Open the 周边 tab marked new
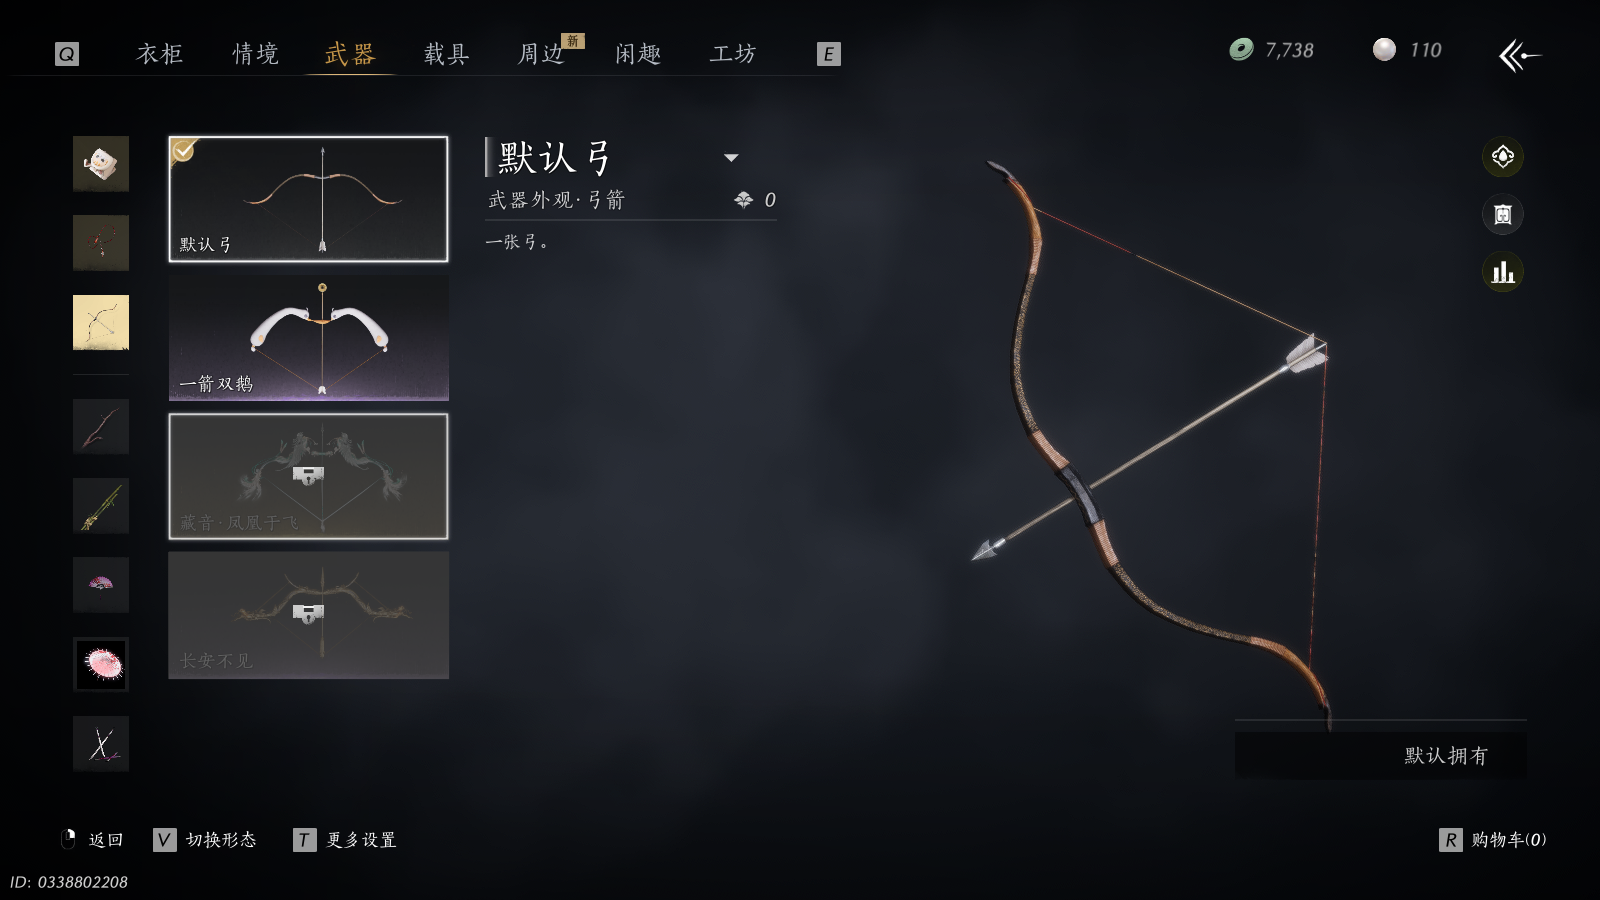This screenshot has height=900, width=1600. 542,54
